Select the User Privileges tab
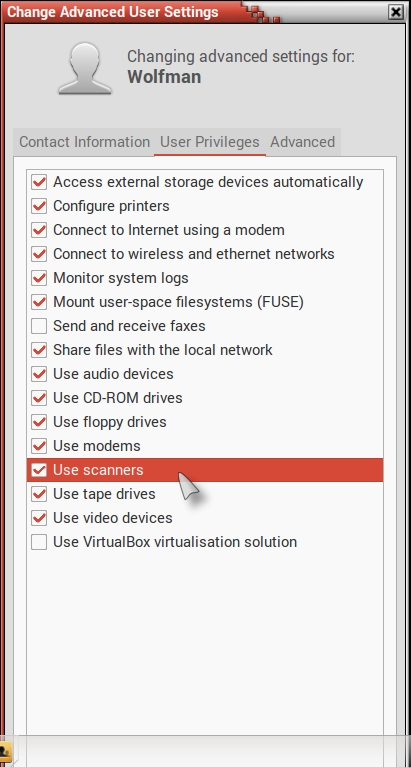 coord(210,142)
